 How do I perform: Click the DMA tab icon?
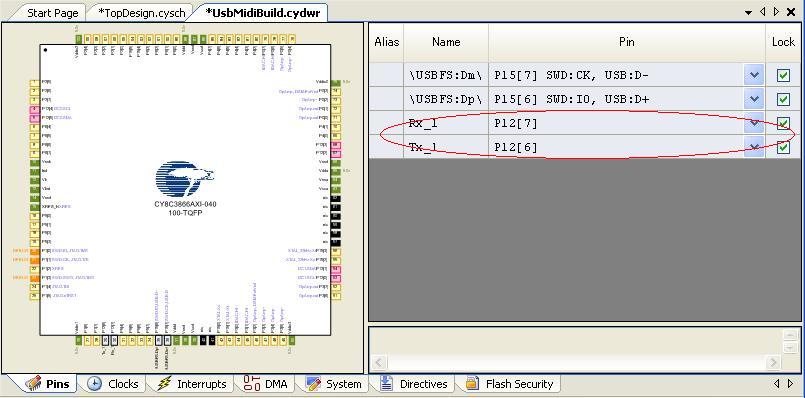pyautogui.click(x=252, y=384)
